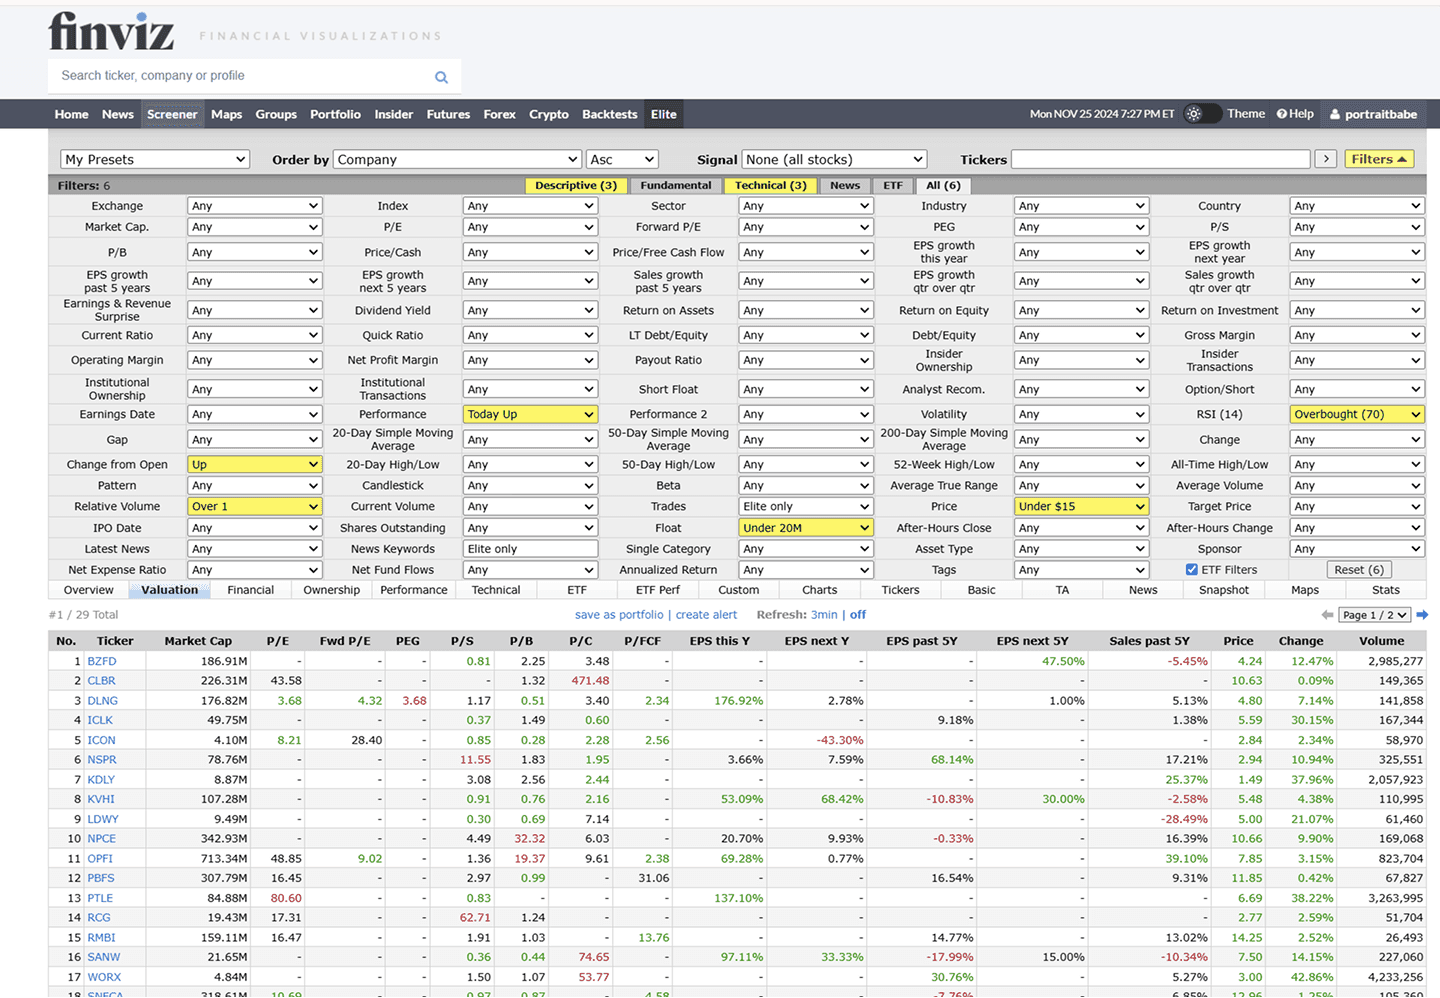The image size is (1440, 998).
Task: Open the My Presets dropdown
Action: (x=155, y=159)
